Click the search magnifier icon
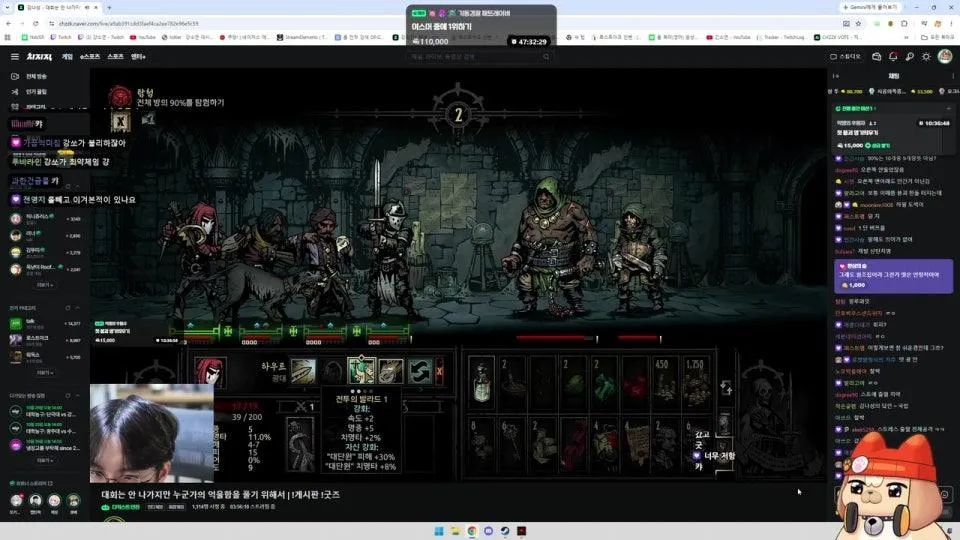Image resolution: width=960 pixels, height=540 pixels. coord(546,56)
